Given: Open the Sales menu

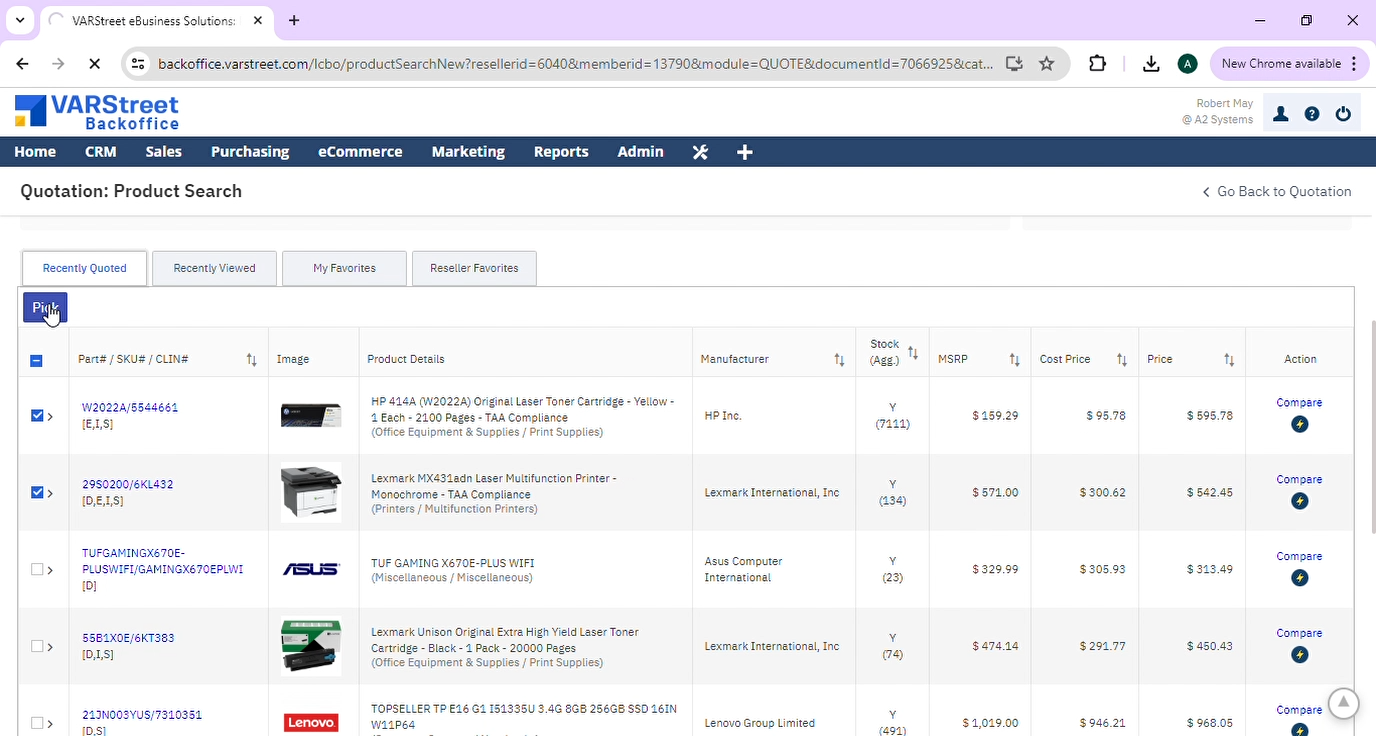Looking at the screenshot, I should (163, 152).
